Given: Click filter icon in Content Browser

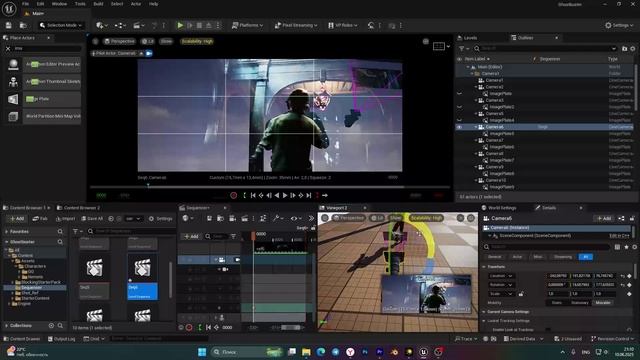Looking at the screenshot, I should [75, 231].
